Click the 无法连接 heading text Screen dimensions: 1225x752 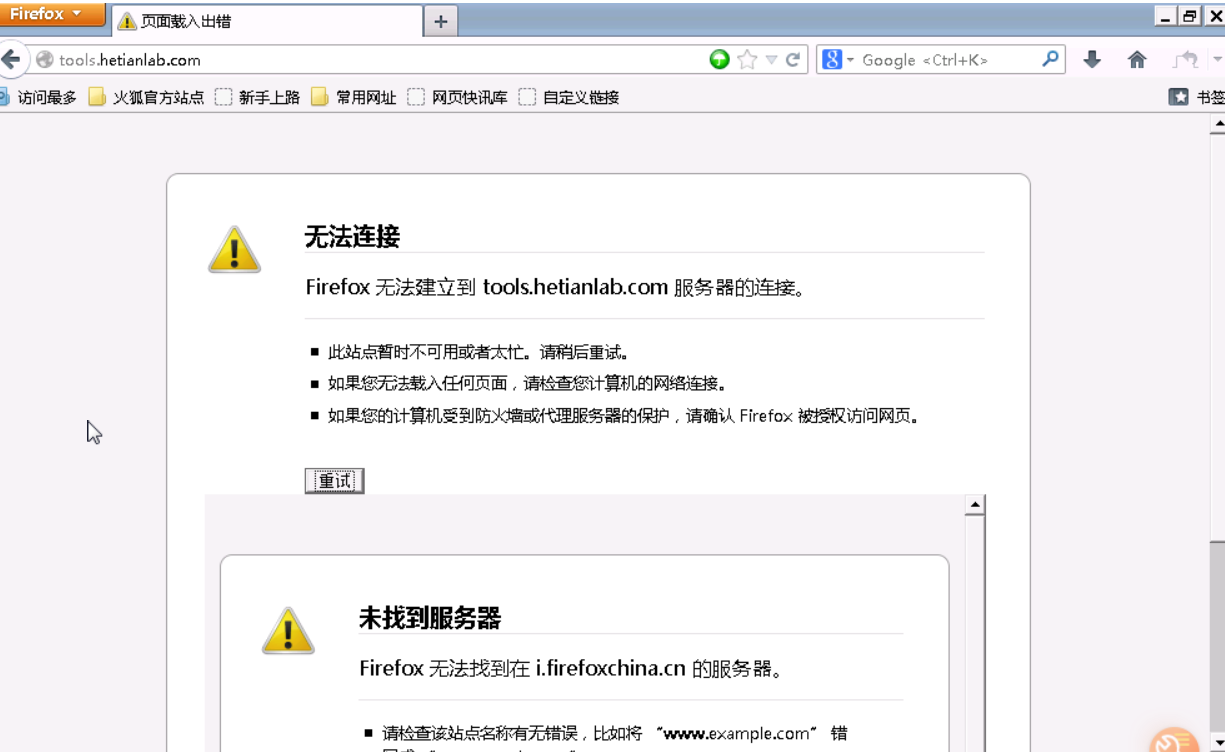pyautogui.click(x=352, y=237)
